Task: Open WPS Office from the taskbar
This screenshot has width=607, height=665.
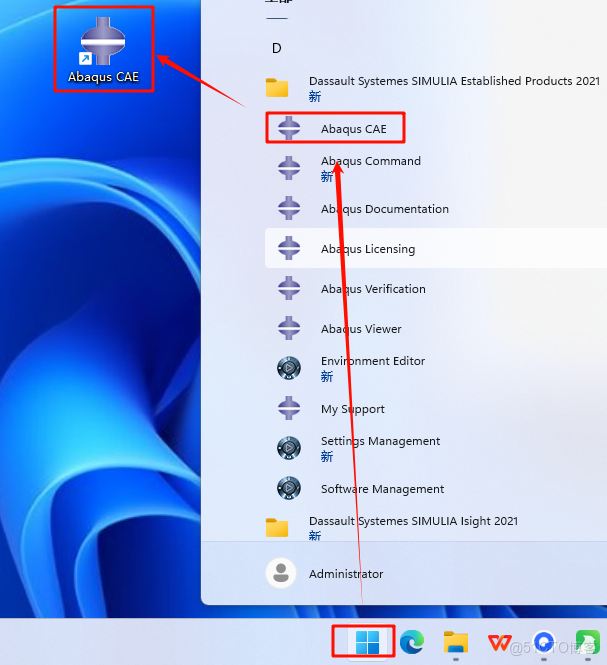Action: (499, 642)
